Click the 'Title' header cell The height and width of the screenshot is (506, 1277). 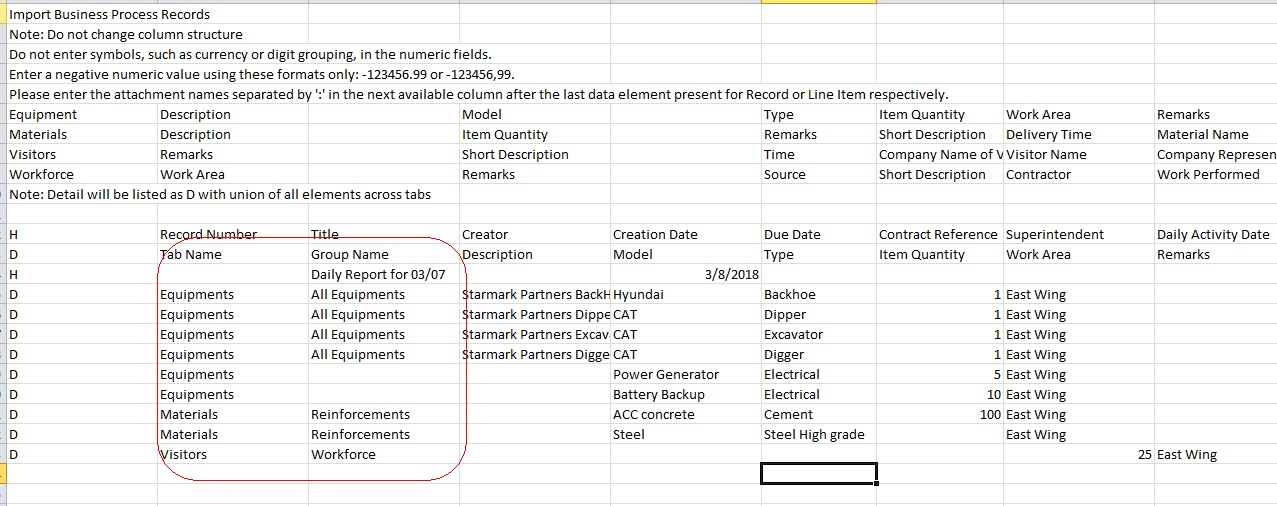tap(384, 234)
